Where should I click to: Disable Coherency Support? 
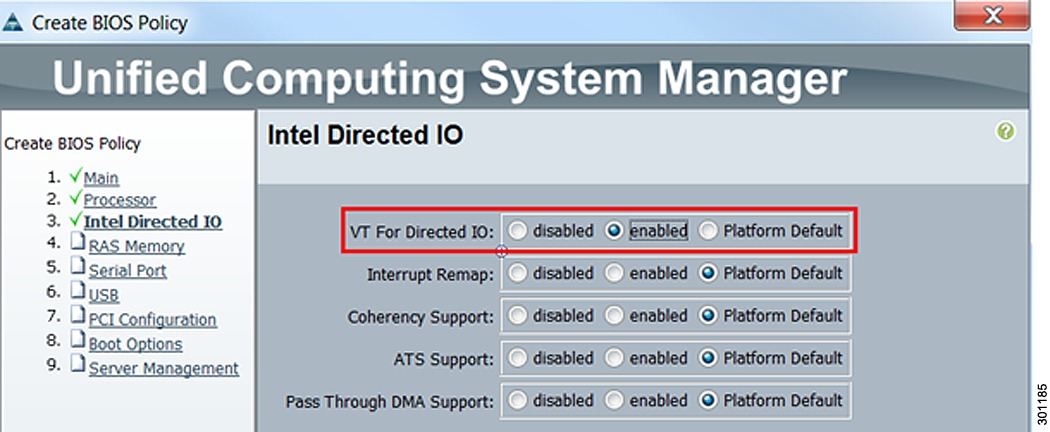tap(518, 315)
